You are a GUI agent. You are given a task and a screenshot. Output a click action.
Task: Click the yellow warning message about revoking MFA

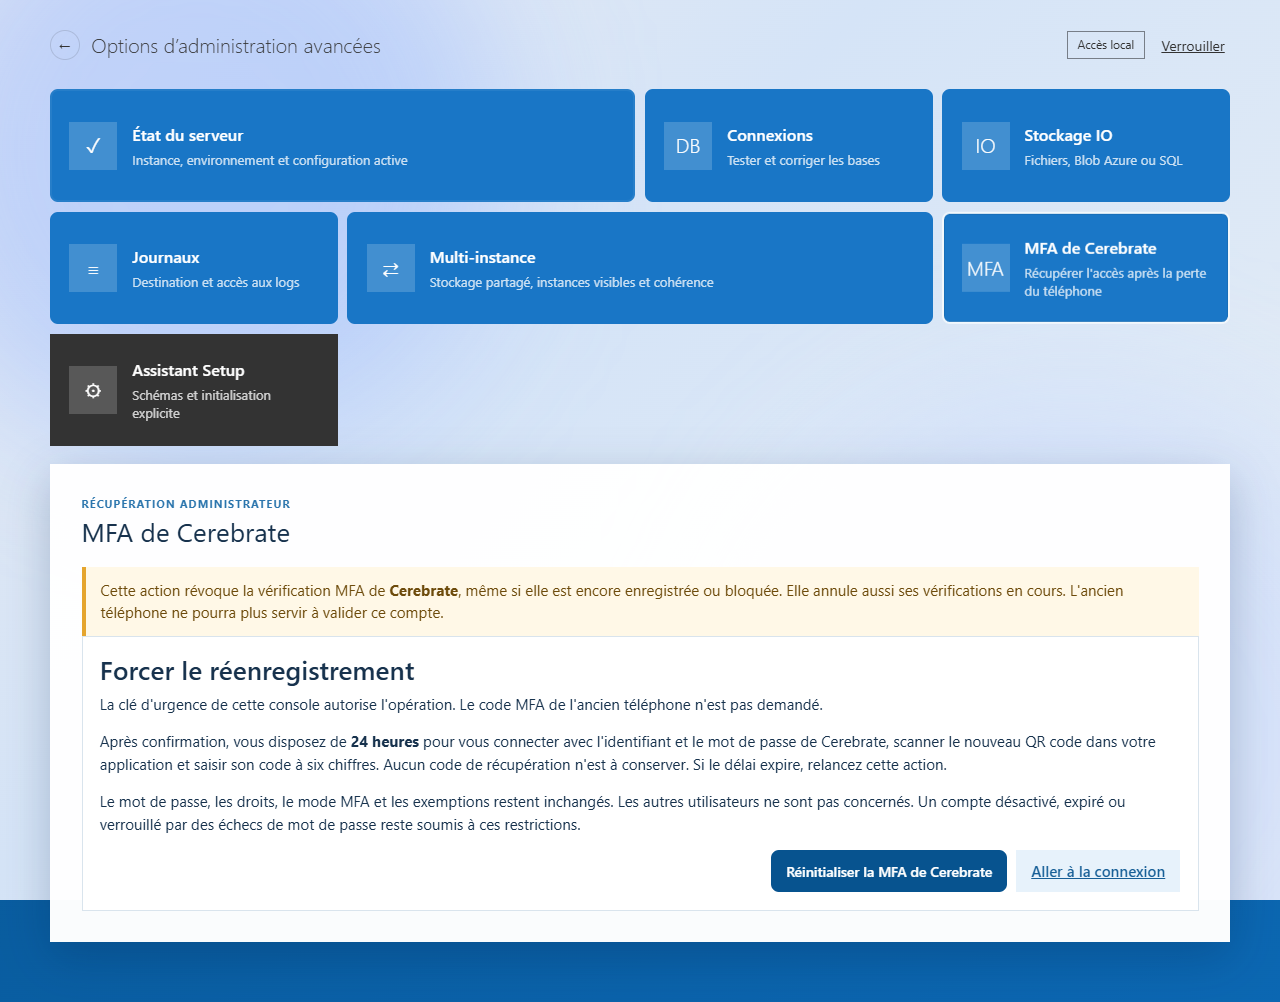(x=640, y=602)
